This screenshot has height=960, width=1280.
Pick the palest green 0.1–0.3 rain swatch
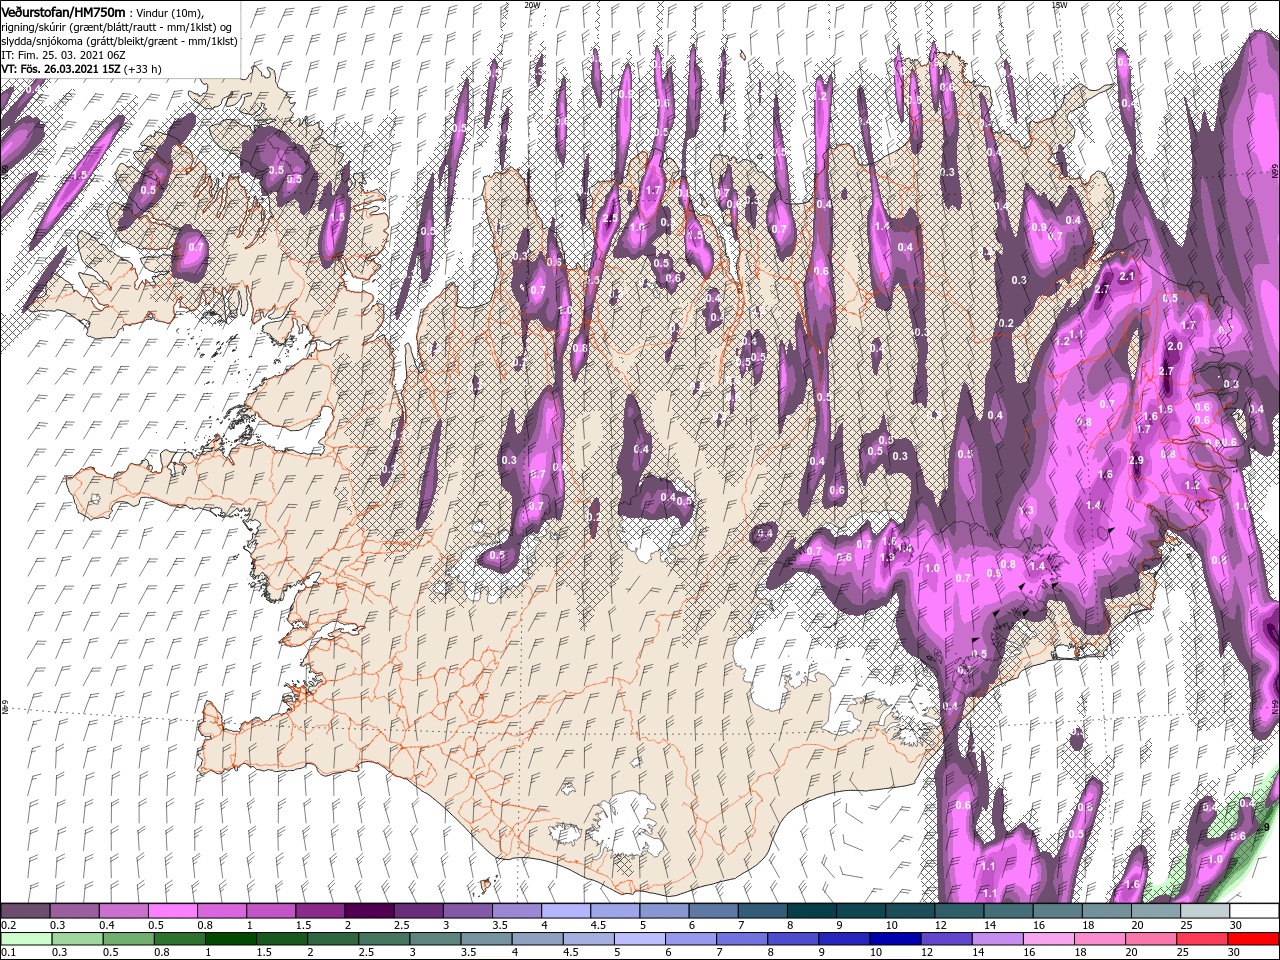coord(26,939)
